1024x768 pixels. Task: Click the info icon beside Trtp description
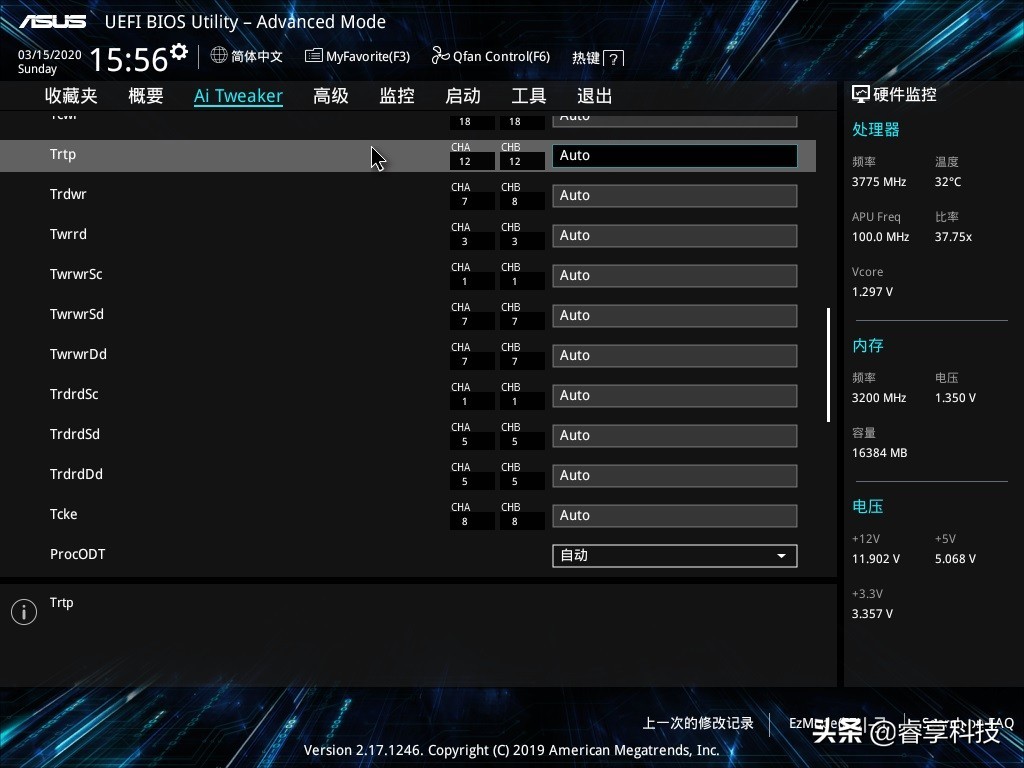click(x=24, y=612)
